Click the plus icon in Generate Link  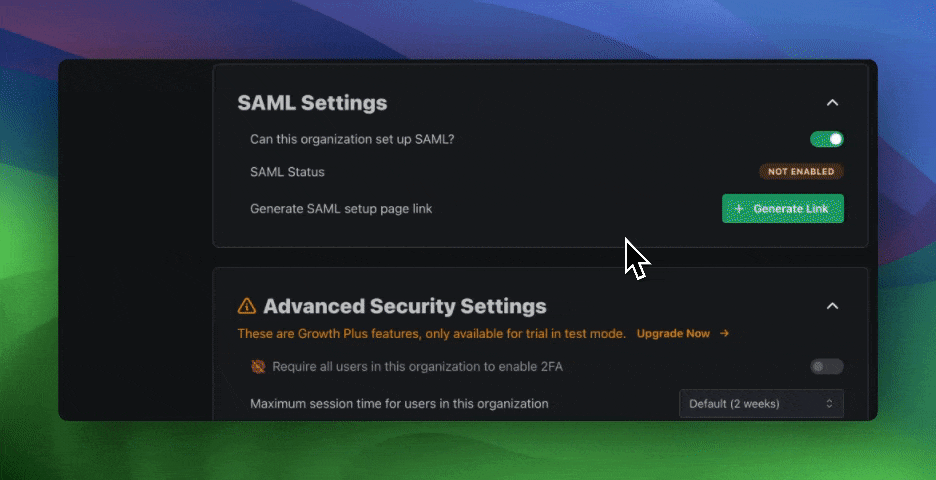[739, 209]
